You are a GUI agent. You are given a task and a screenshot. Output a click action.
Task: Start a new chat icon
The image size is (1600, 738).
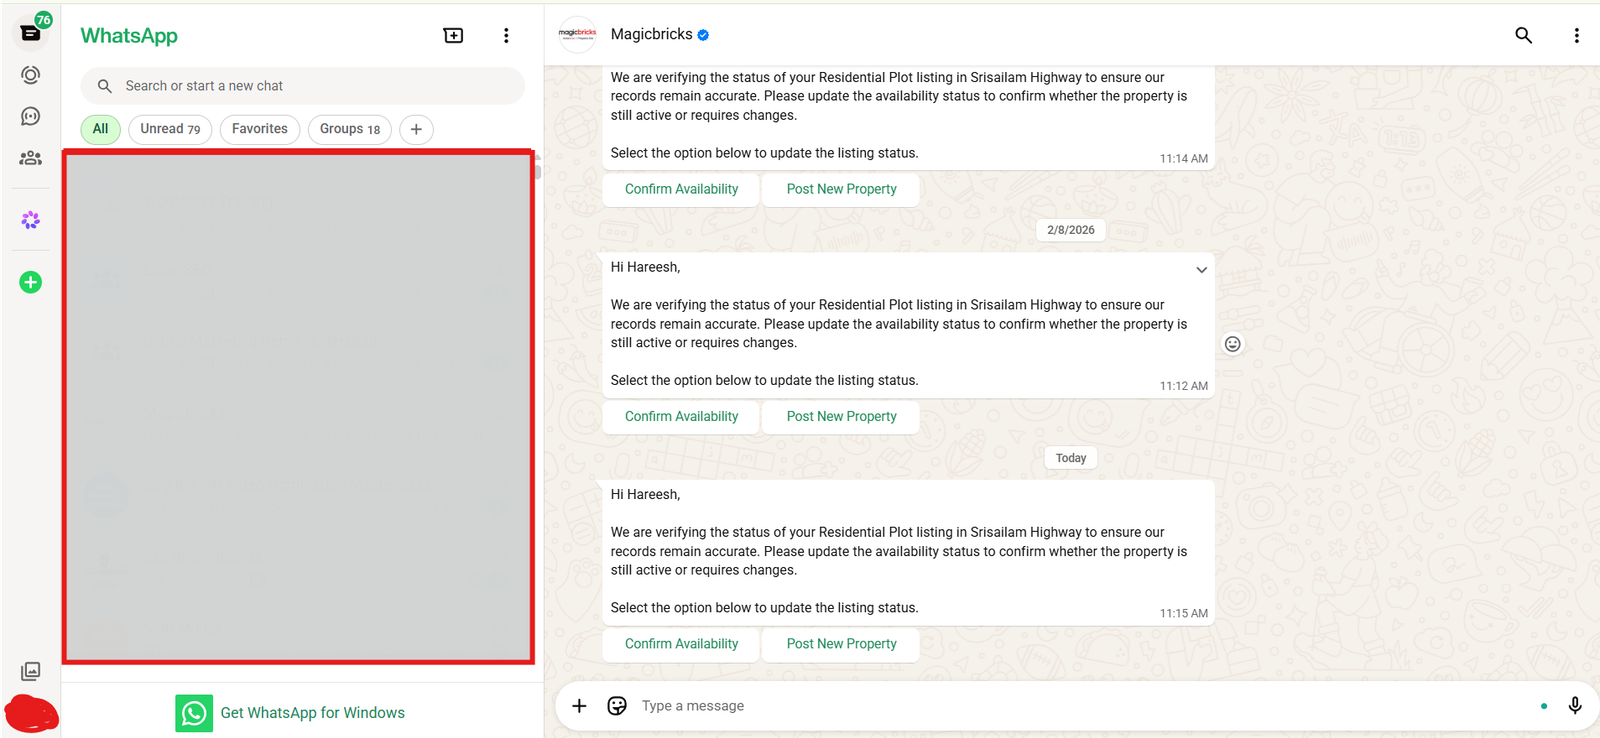coord(453,35)
